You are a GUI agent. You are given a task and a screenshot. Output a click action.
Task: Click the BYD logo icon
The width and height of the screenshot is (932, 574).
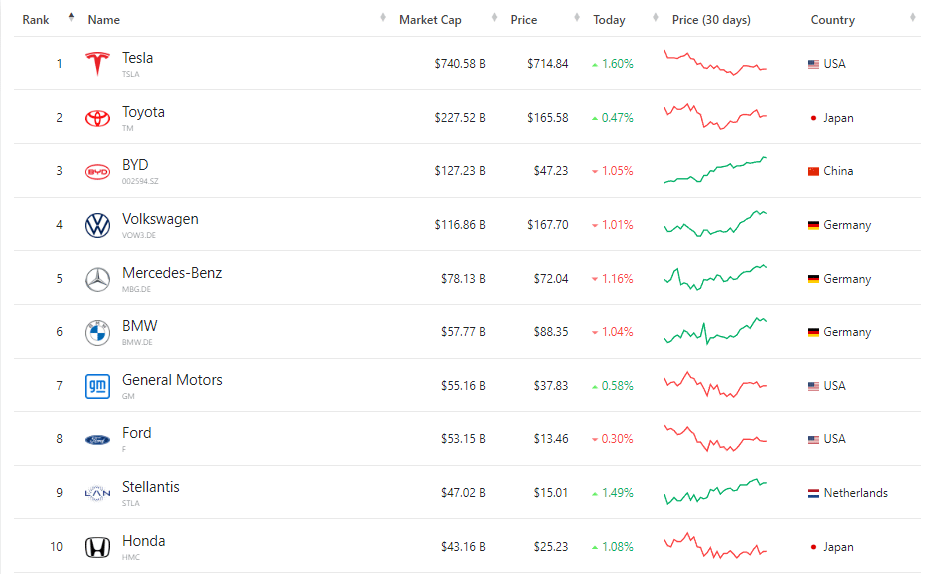[97, 171]
